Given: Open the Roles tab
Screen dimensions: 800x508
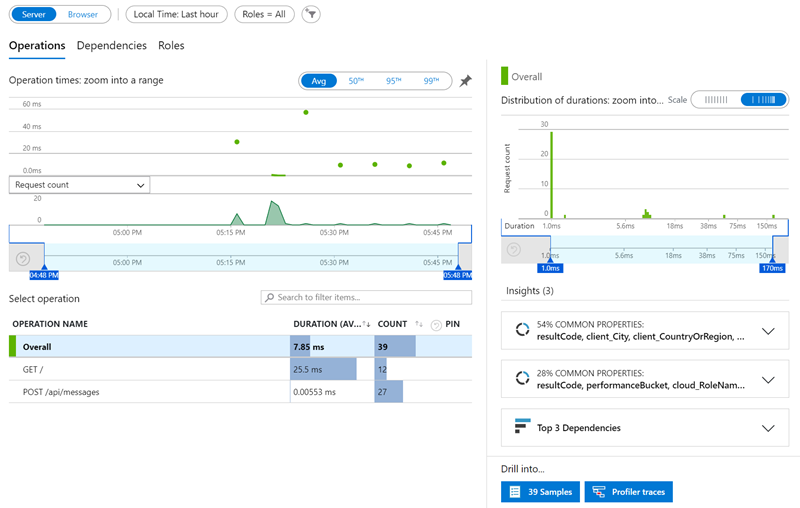Looking at the screenshot, I should click(x=171, y=45).
